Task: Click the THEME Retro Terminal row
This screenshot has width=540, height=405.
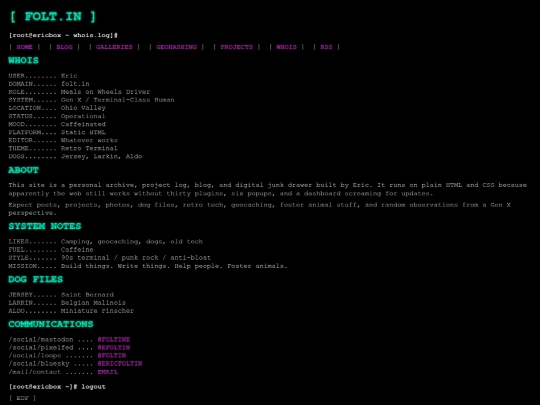Action: [63, 148]
